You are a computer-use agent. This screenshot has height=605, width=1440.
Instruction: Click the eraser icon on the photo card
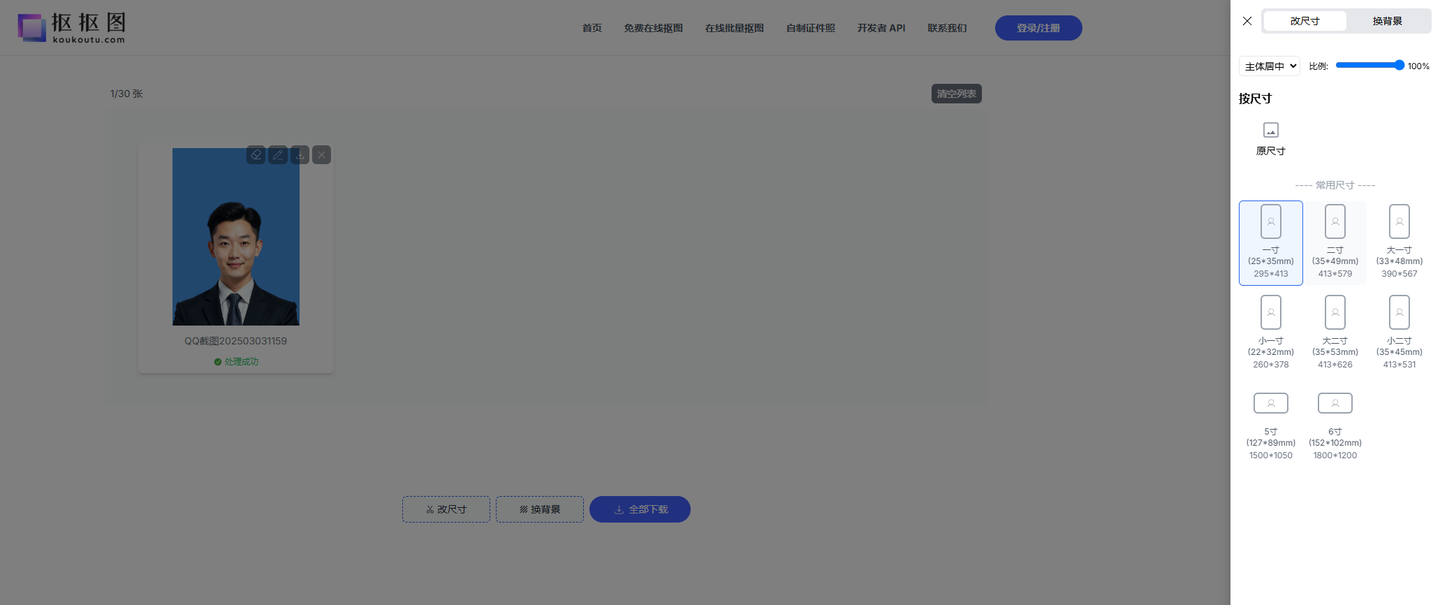coord(256,155)
